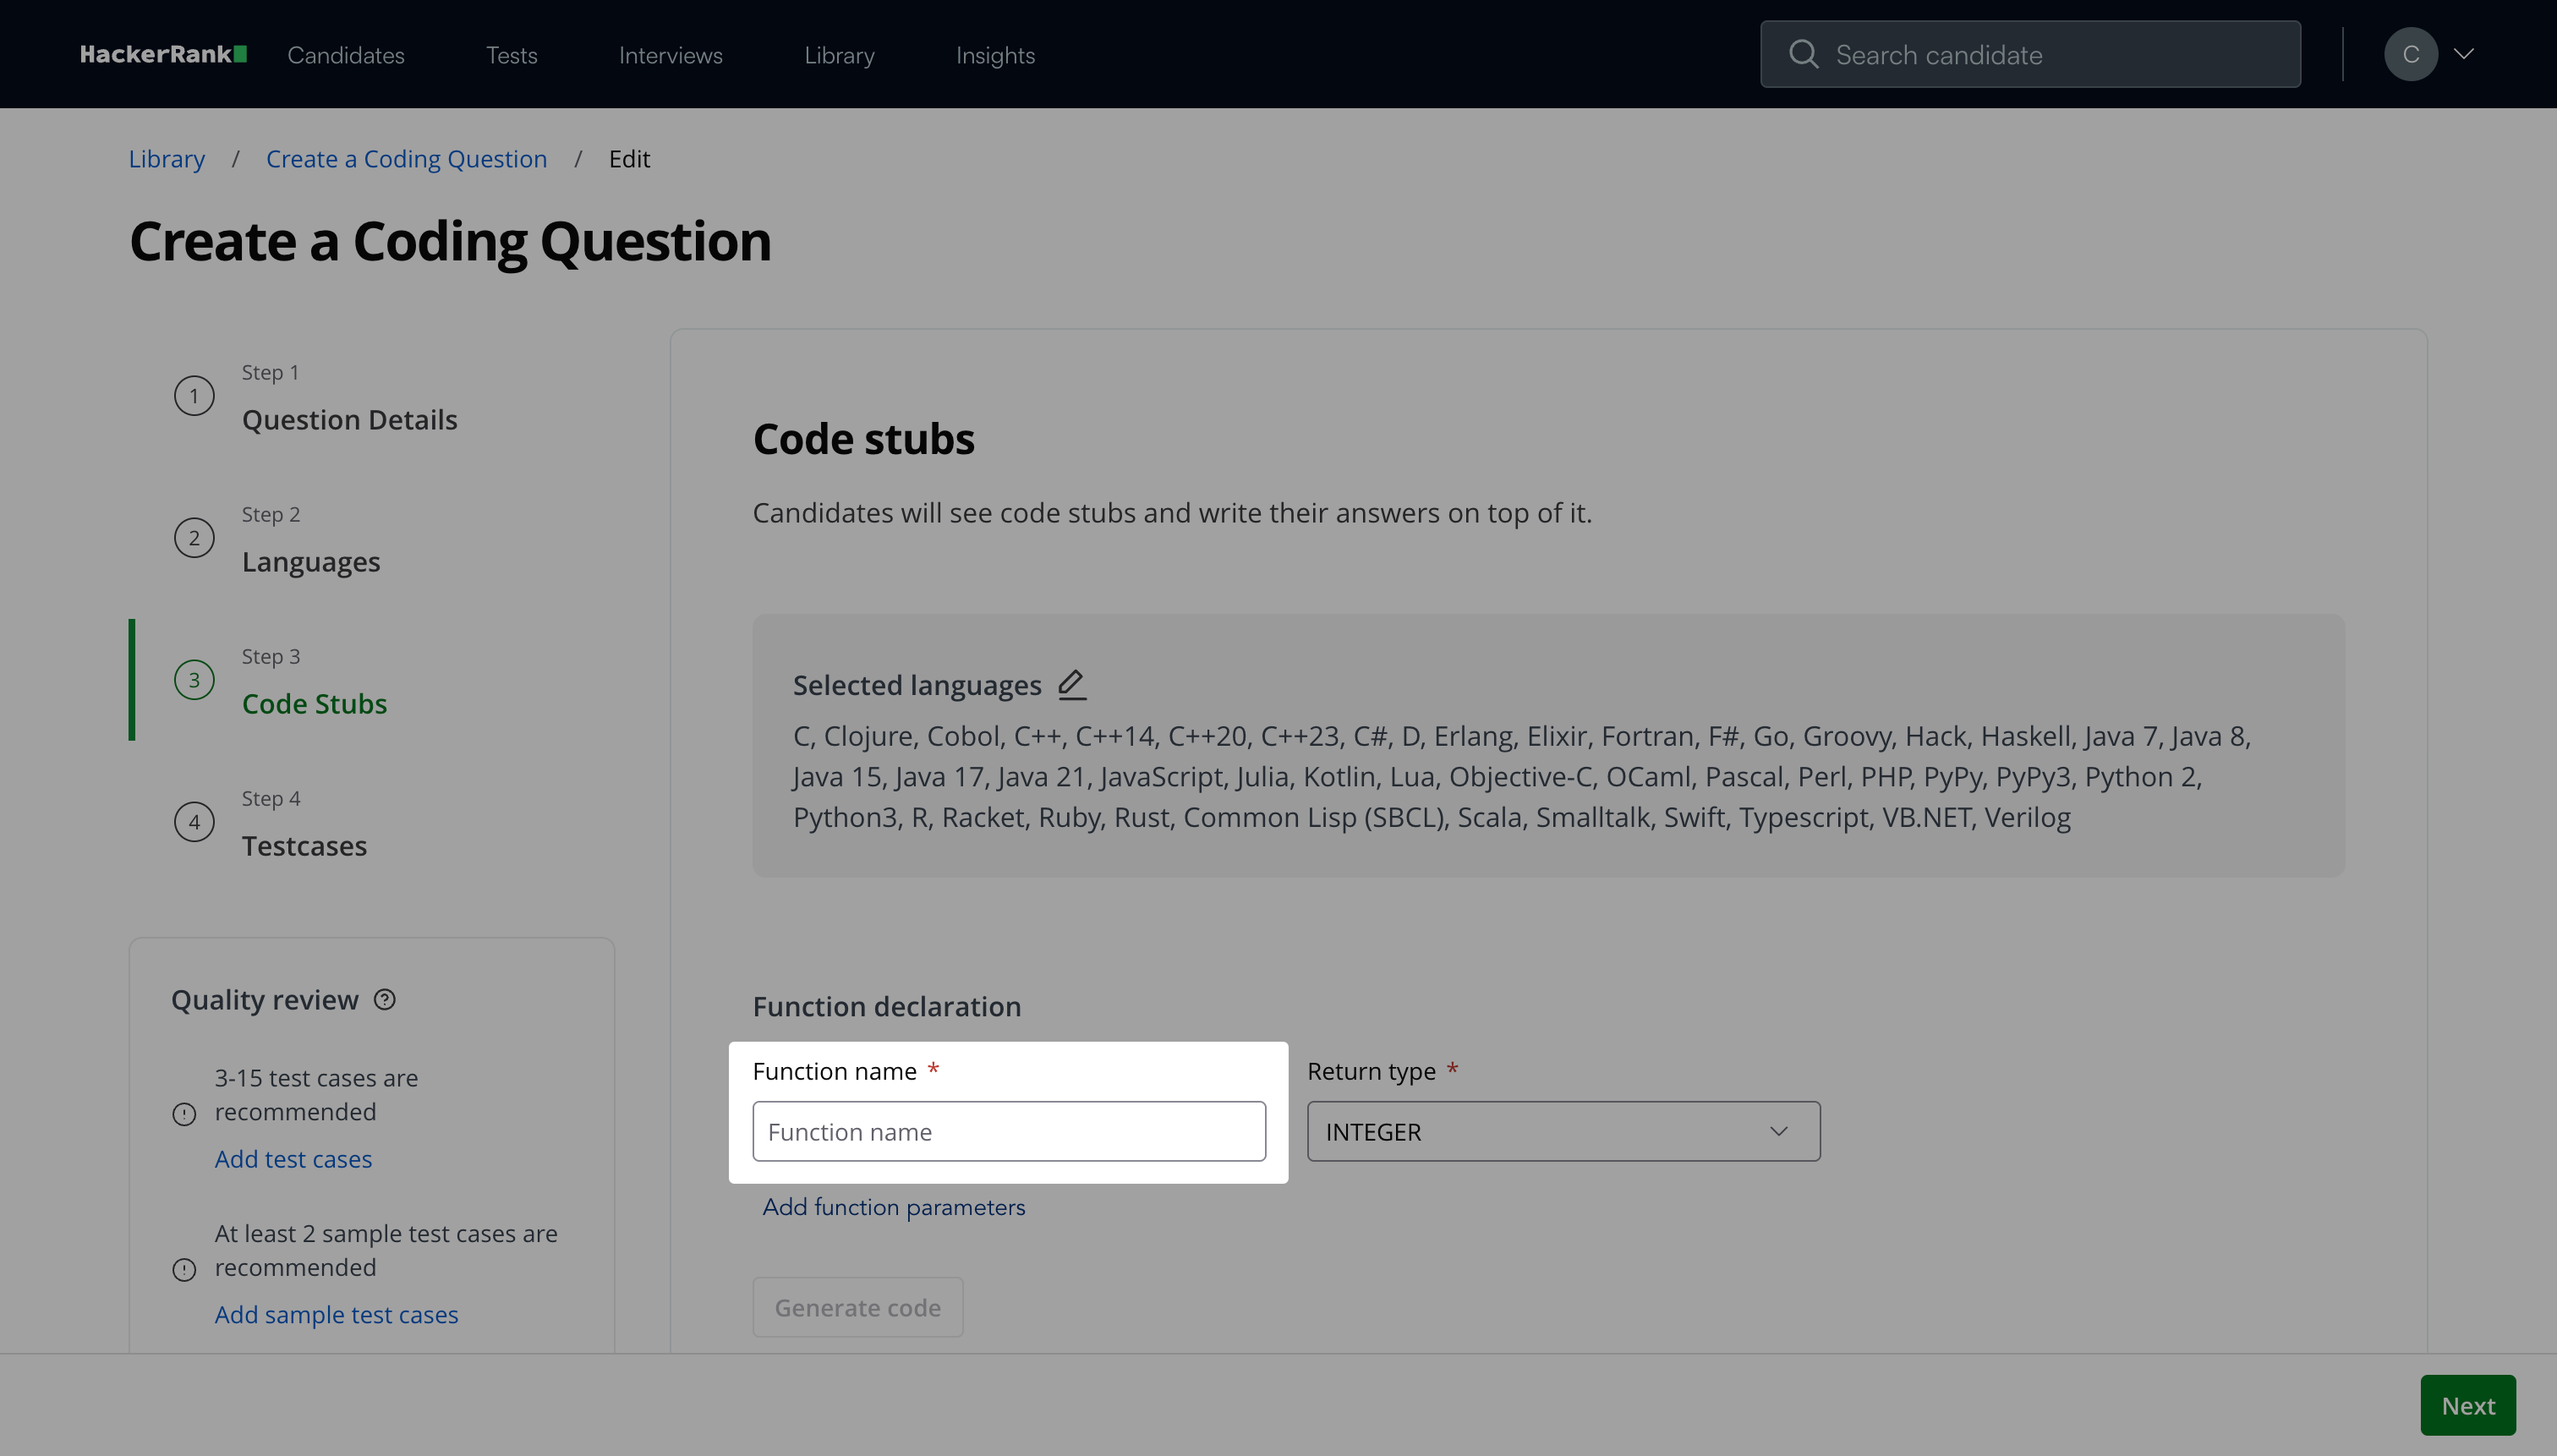
Task: Go to the Insights tab
Action: (995, 55)
